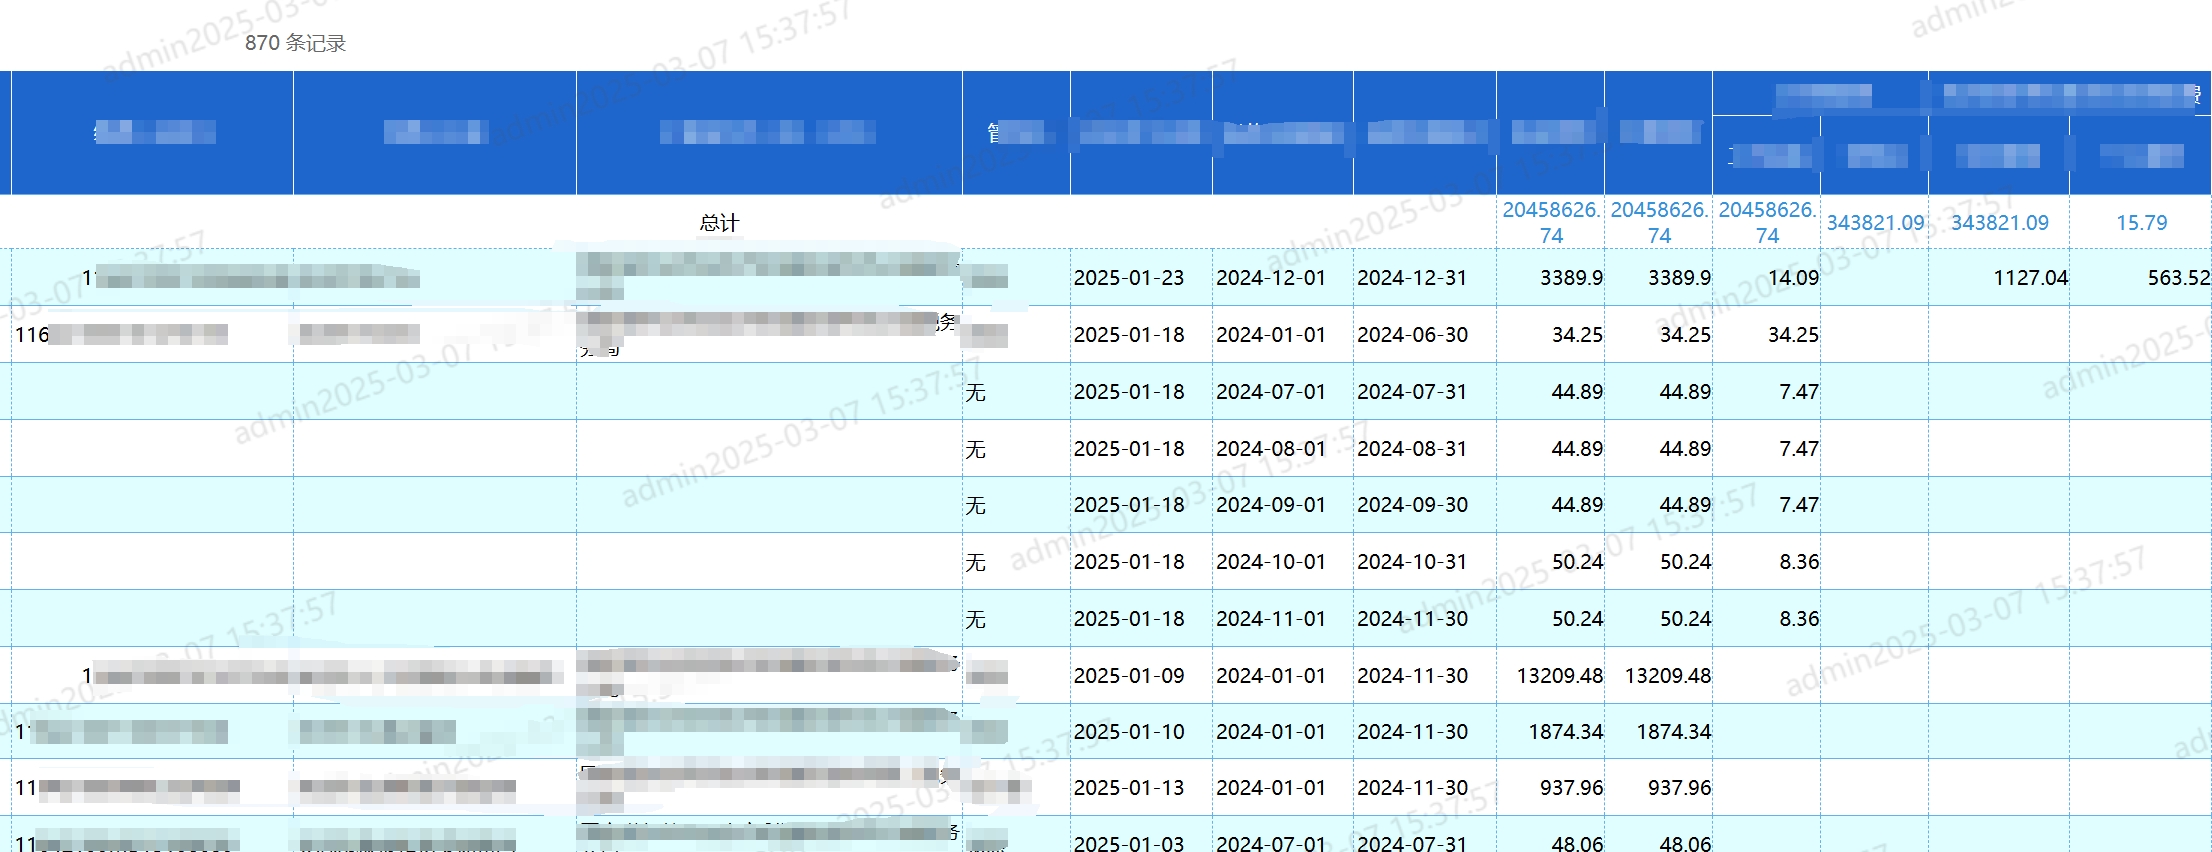Screen dimensions: 2212x852
Task: Click 2024-01-01 in the 2025-01-09 row
Action: (x=1270, y=676)
